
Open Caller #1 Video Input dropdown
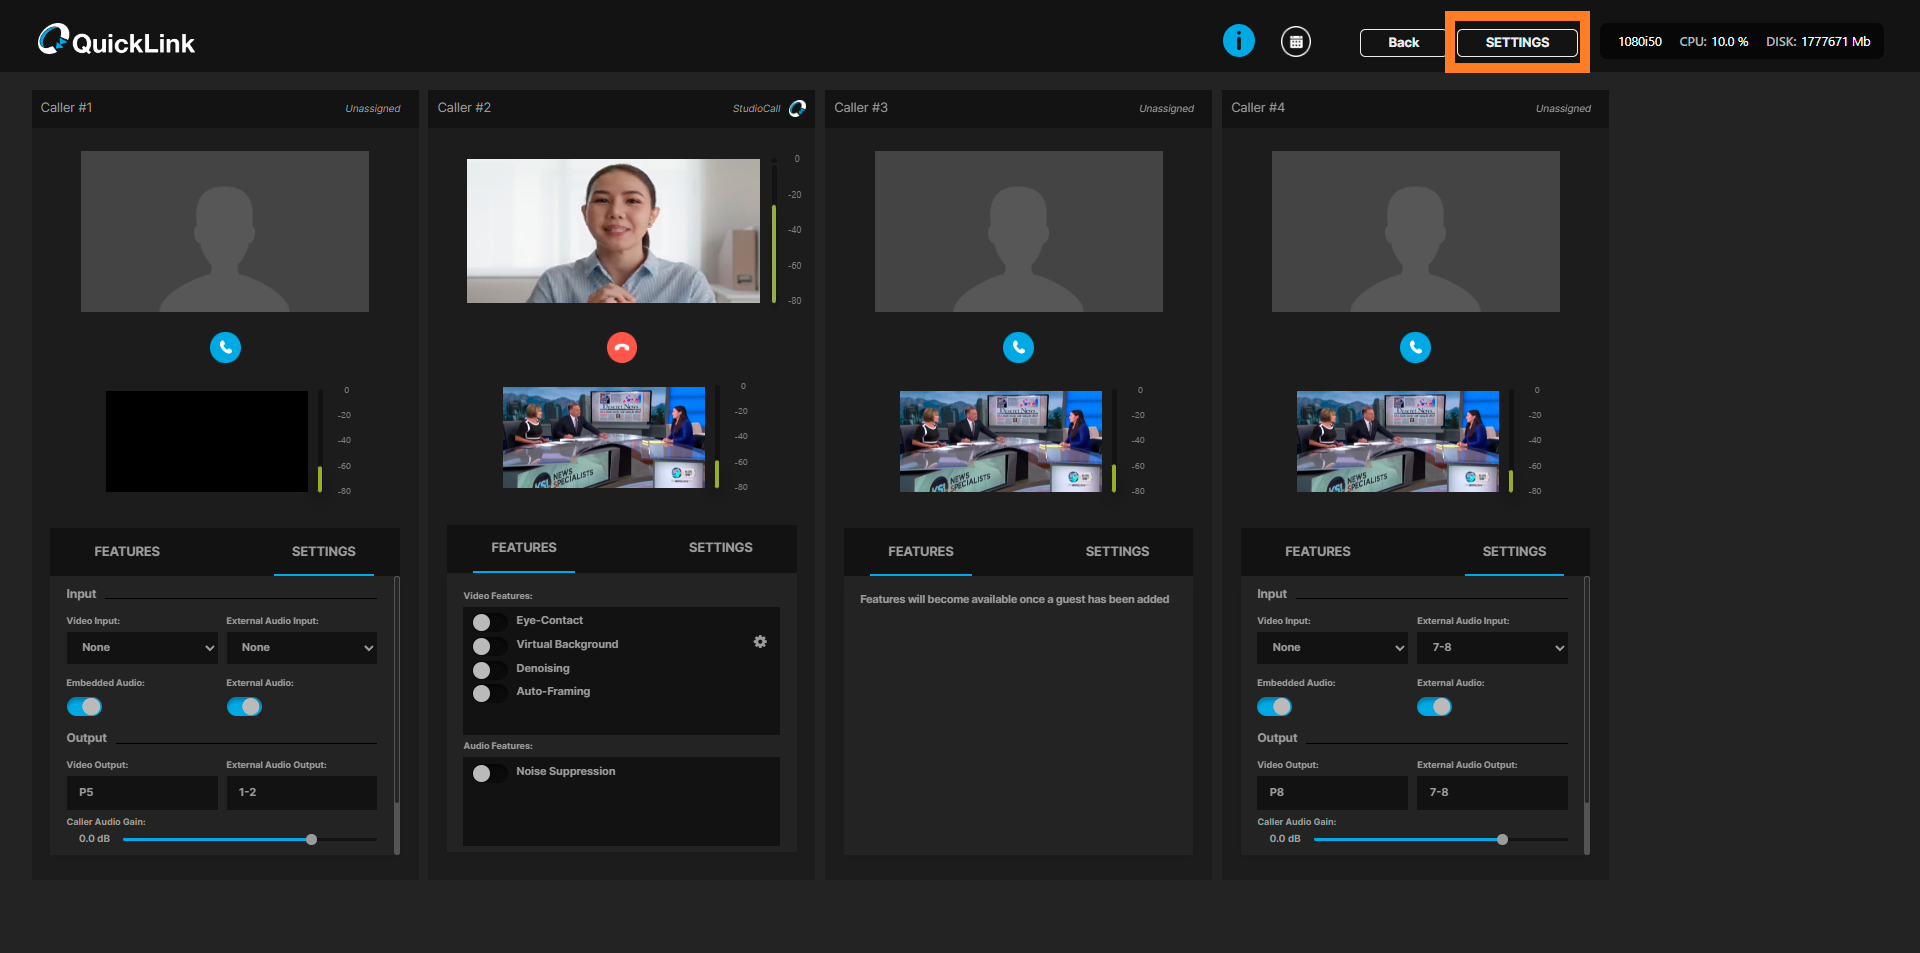142,648
